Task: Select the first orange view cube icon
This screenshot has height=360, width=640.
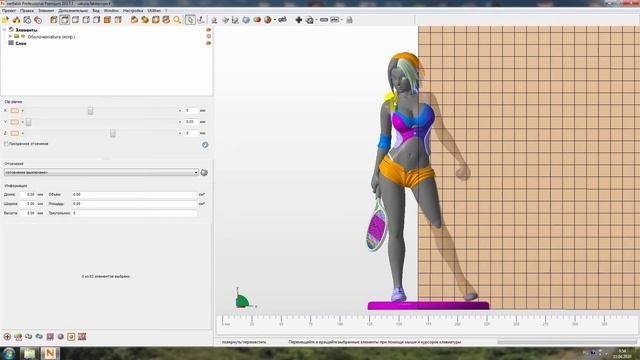Action: 54,20
